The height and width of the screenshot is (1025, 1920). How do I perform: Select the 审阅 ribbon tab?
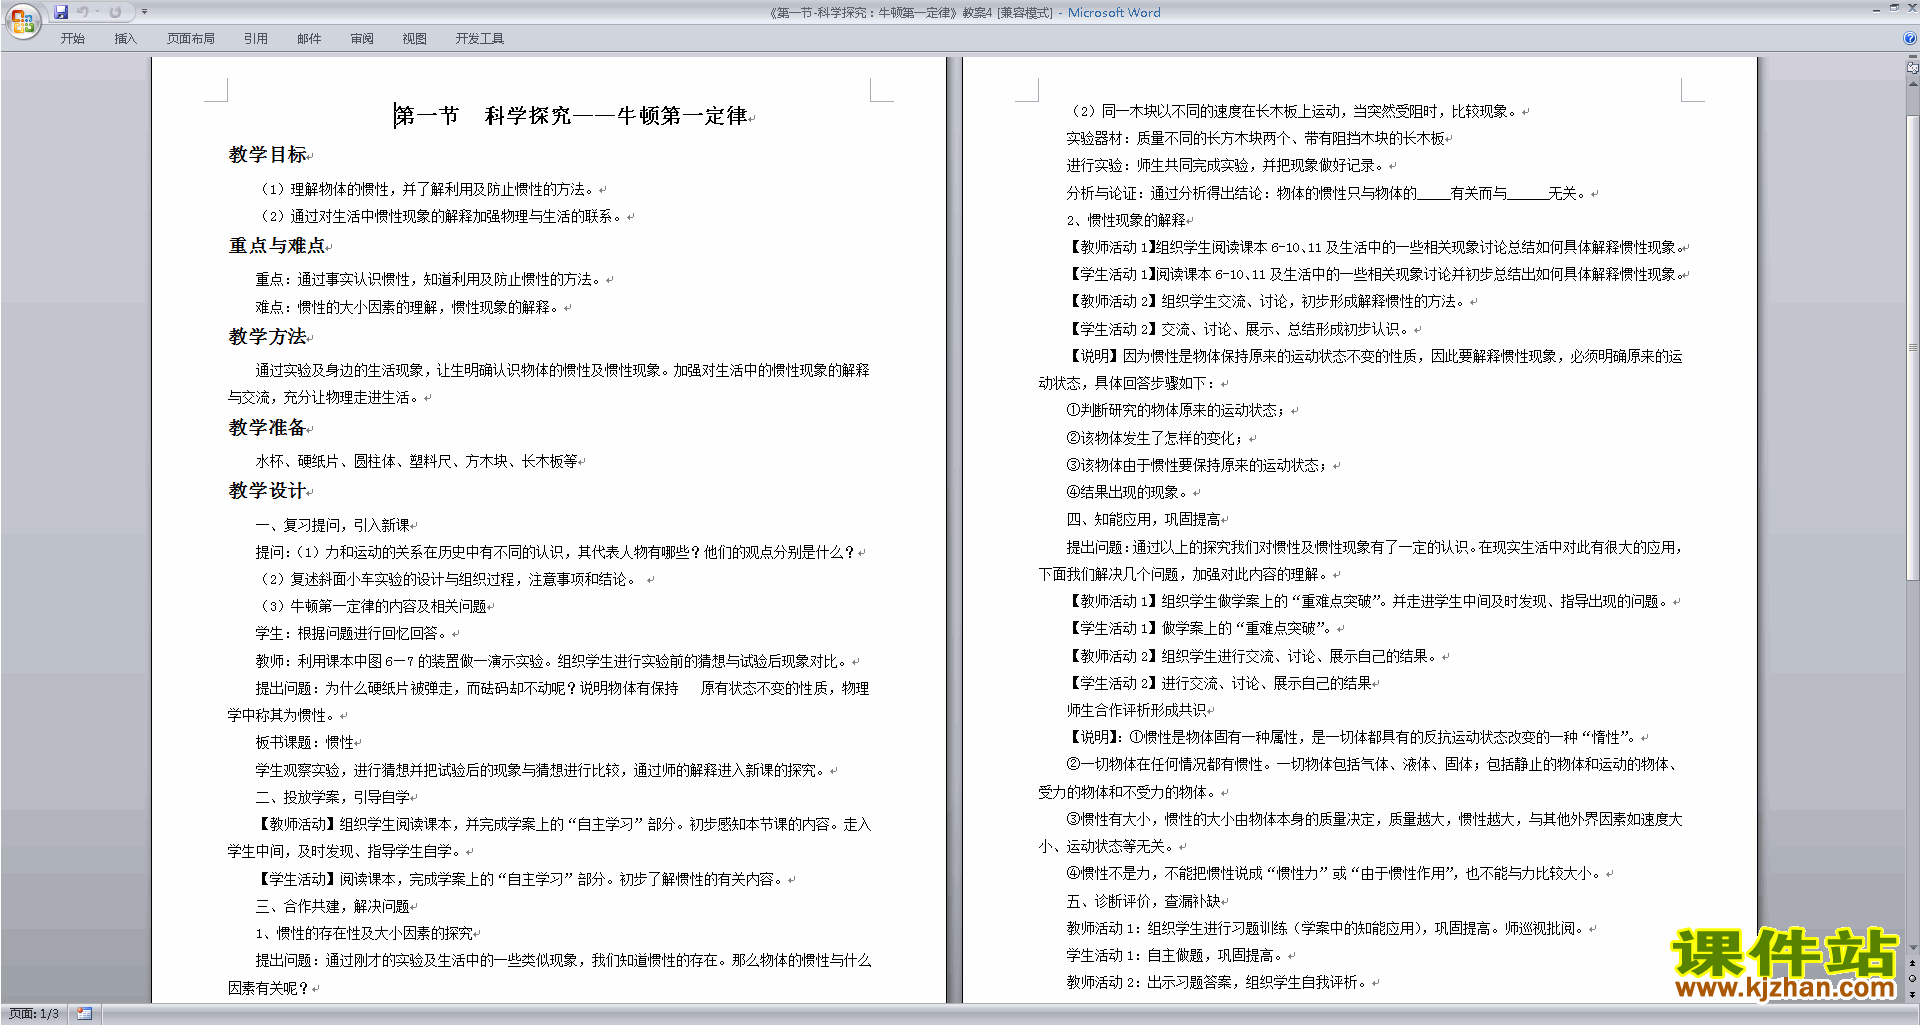coord(362,39)
